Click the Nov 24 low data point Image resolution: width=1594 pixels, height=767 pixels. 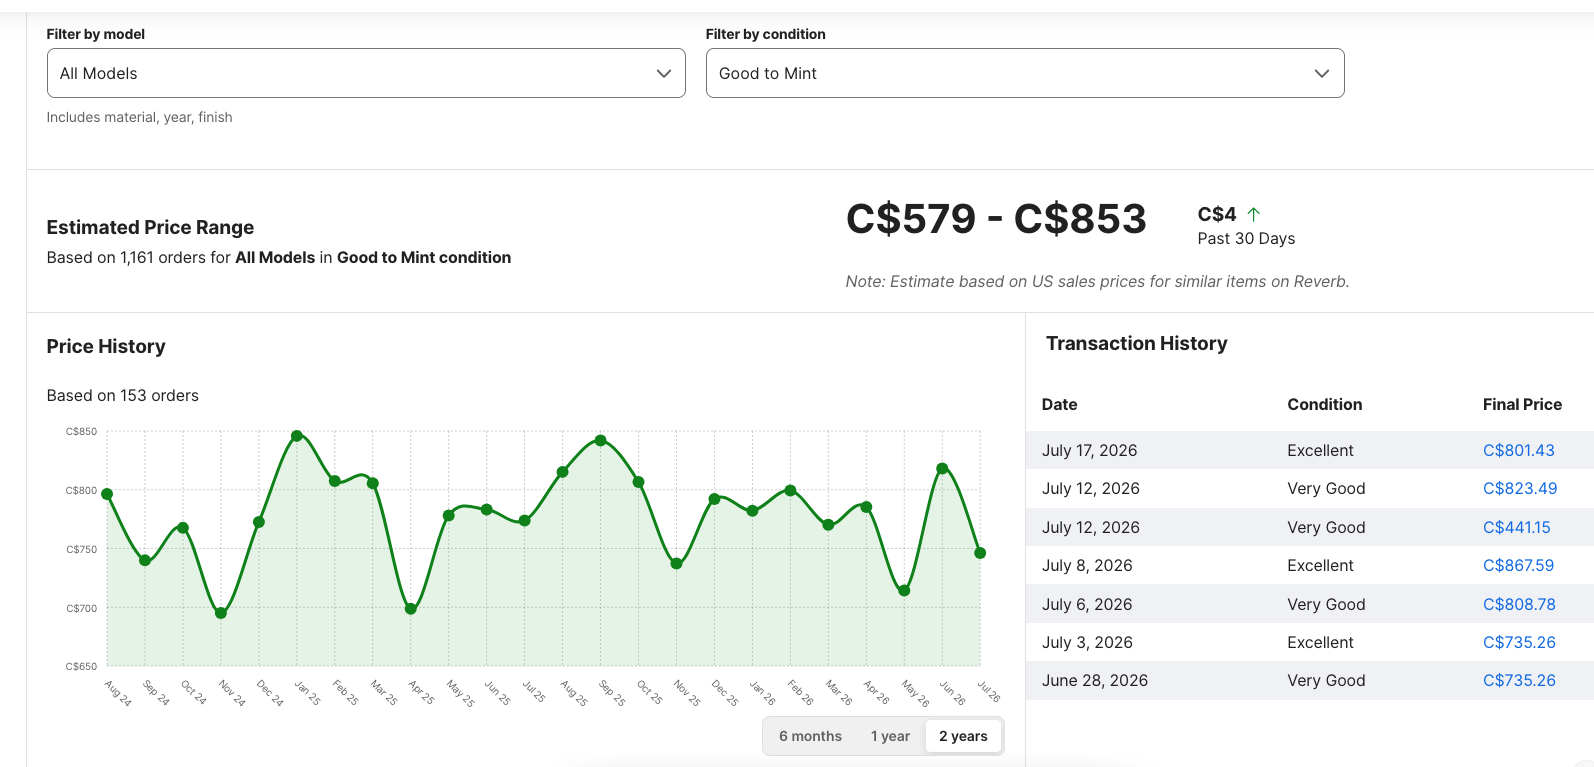221,613
